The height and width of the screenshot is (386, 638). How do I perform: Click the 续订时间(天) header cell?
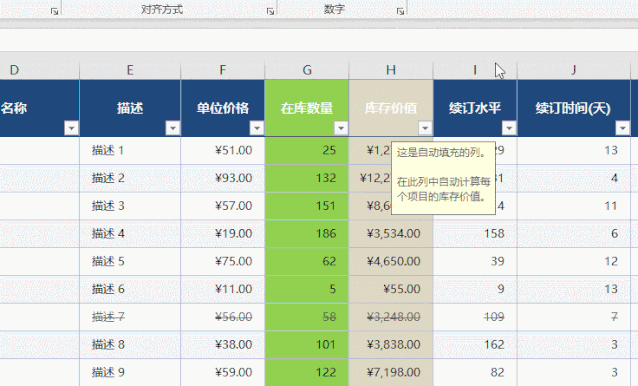[574, 108]
